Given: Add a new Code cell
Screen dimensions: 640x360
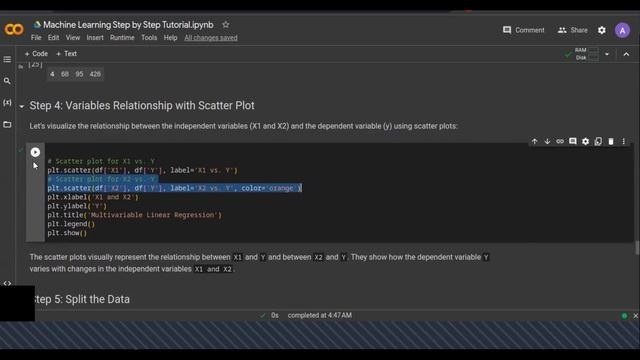Looking at the screenshot, I should pyautogui.click(x=36, y=53).
